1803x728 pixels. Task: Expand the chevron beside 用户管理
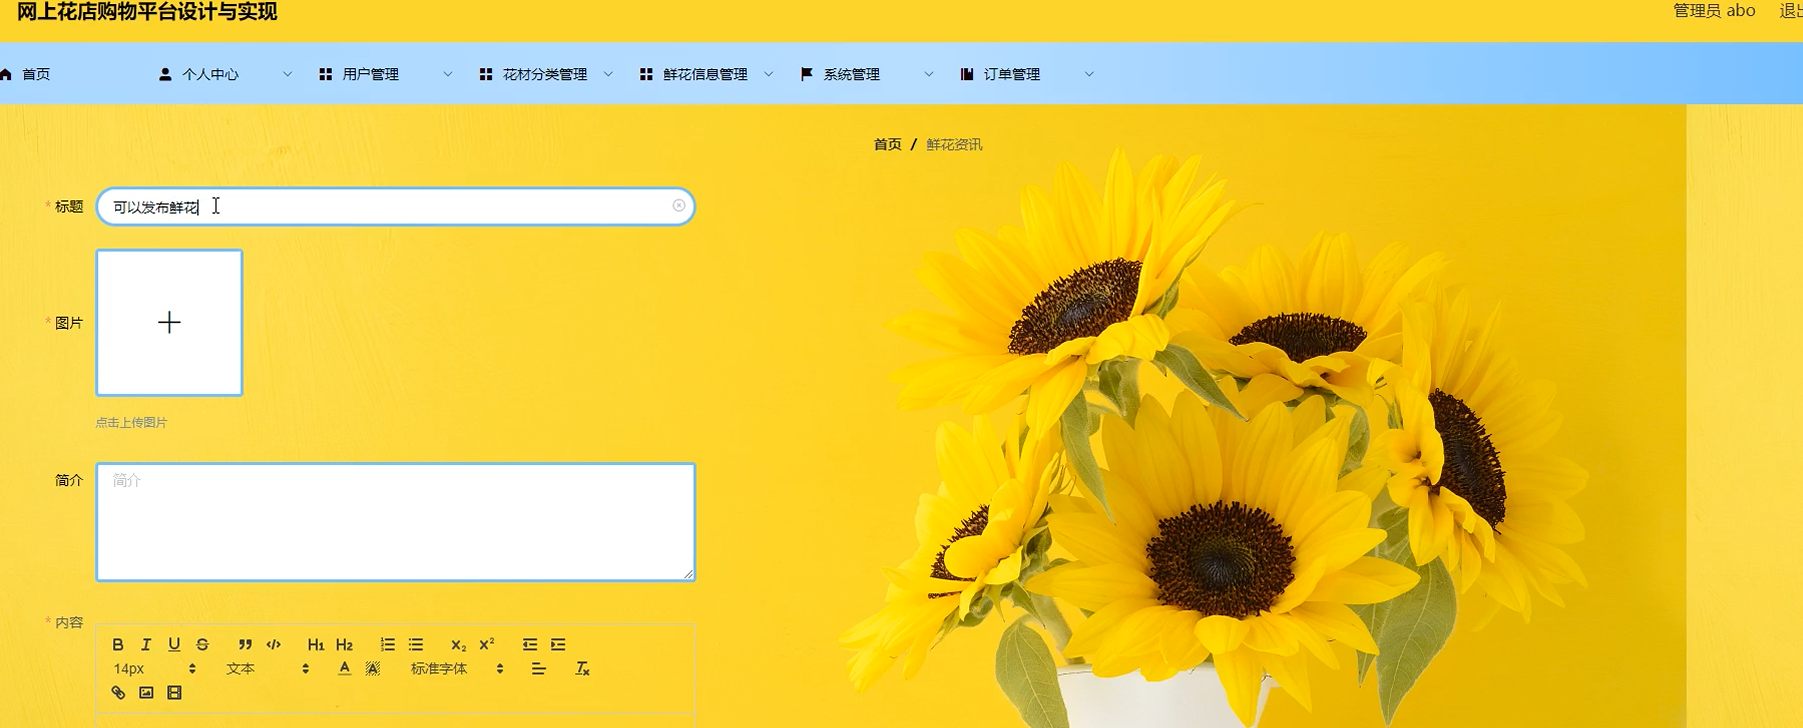pyautogui.click(x=448, y=74)
